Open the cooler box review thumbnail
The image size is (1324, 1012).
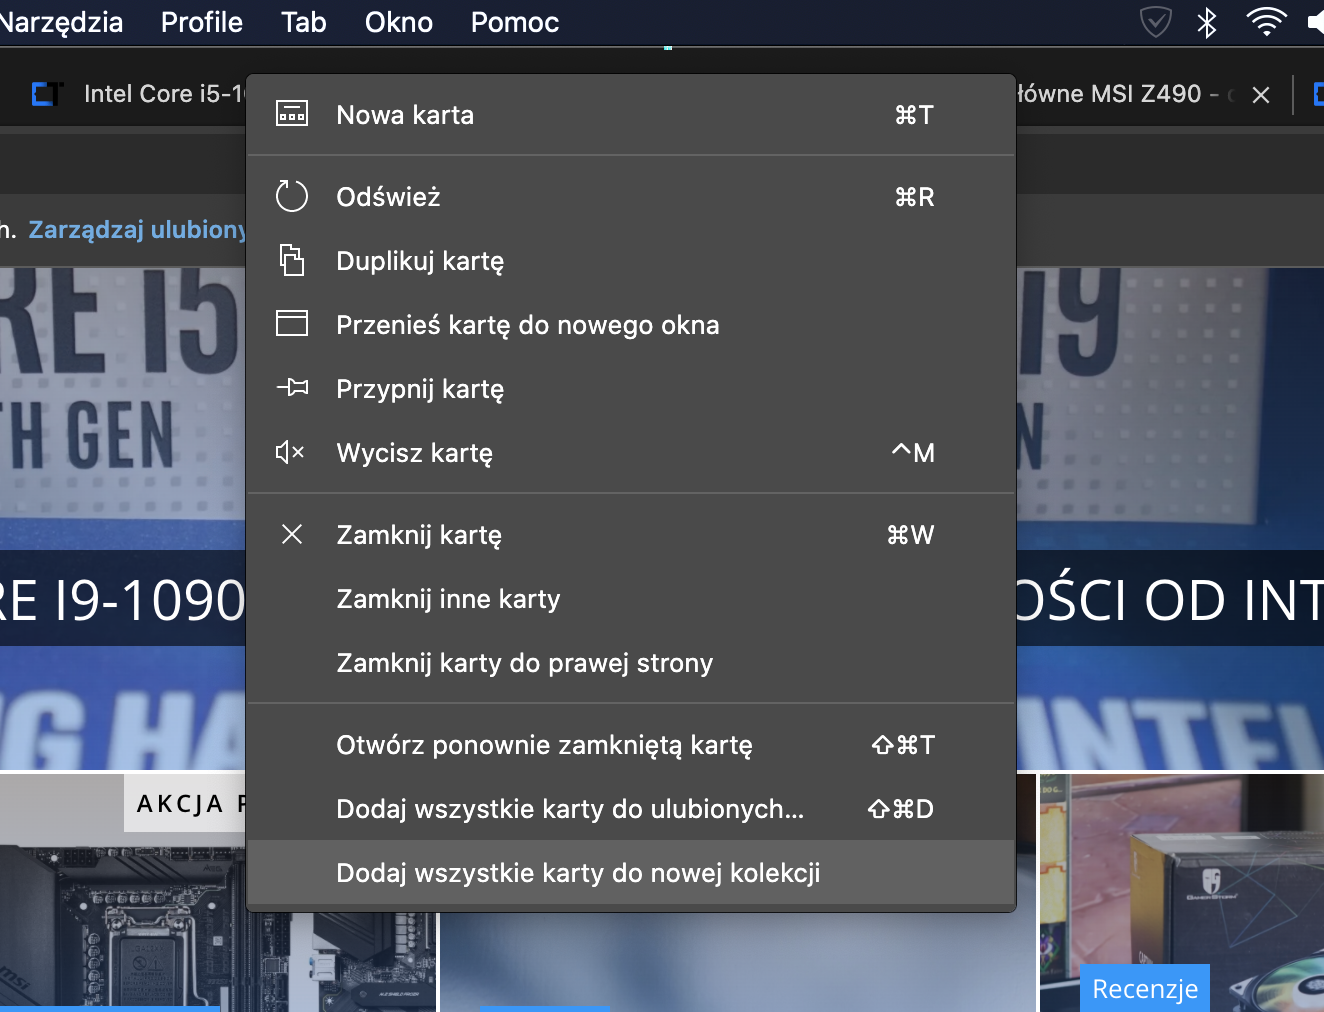1182,892
